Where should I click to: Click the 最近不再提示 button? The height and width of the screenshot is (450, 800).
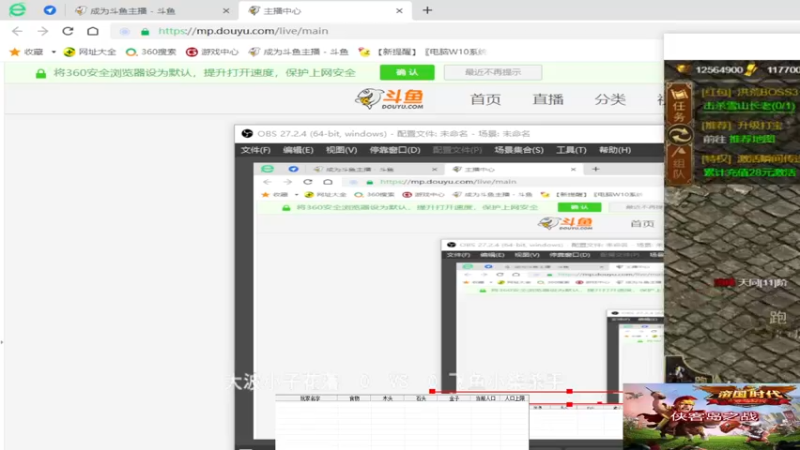(x=493, y=72)
